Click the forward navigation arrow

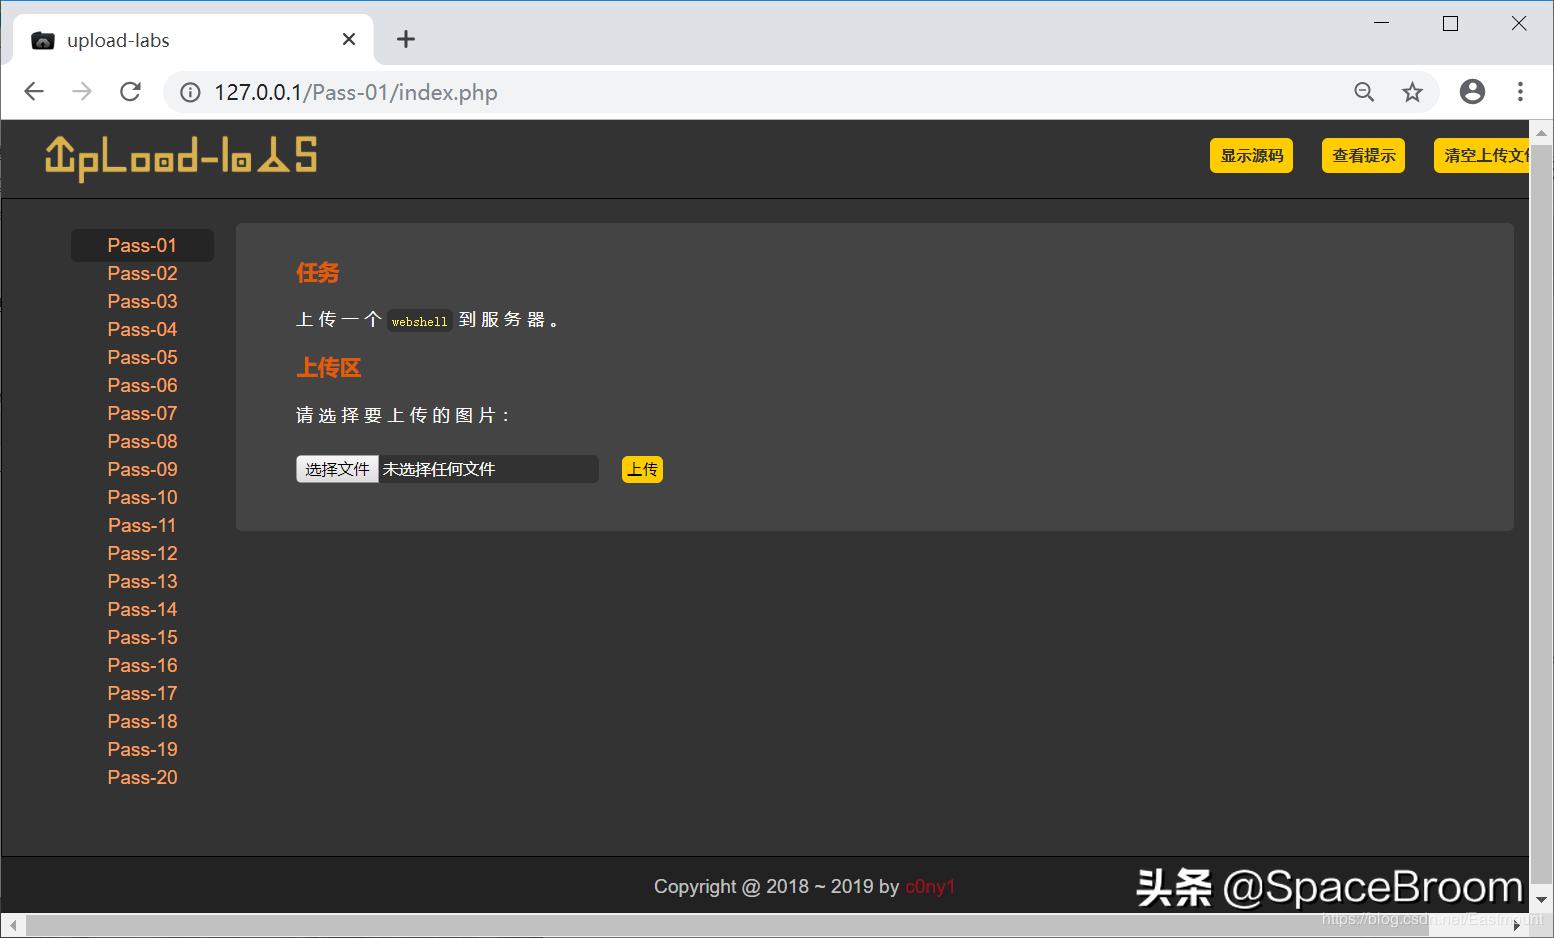coord(82,91)
